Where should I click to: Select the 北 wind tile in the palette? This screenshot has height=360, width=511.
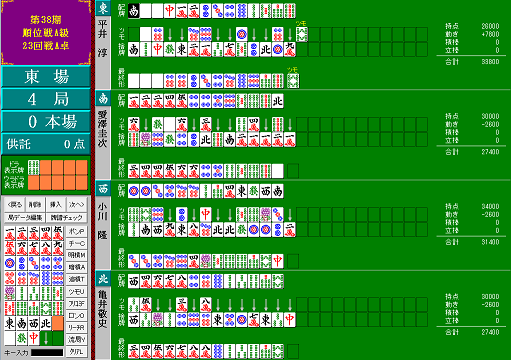(x=46, y=323)
